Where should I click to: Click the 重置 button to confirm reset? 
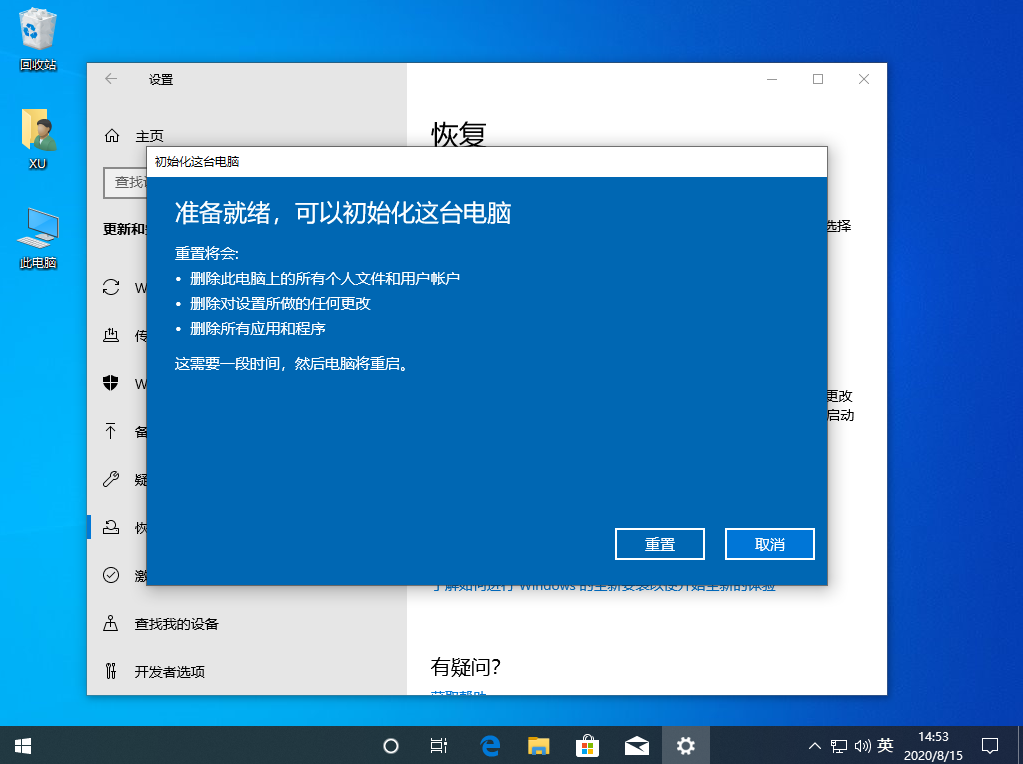(x=660, y=544)
